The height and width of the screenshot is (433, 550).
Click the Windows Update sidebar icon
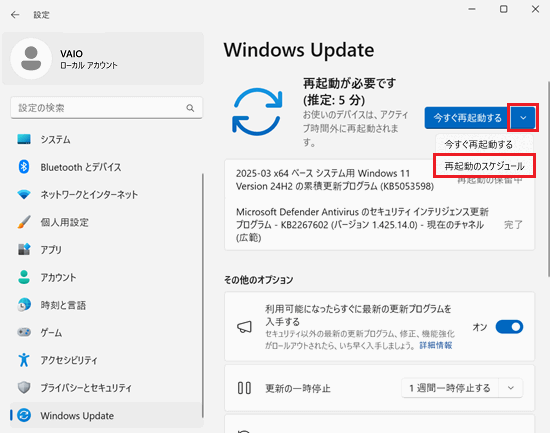click(24, 415)
